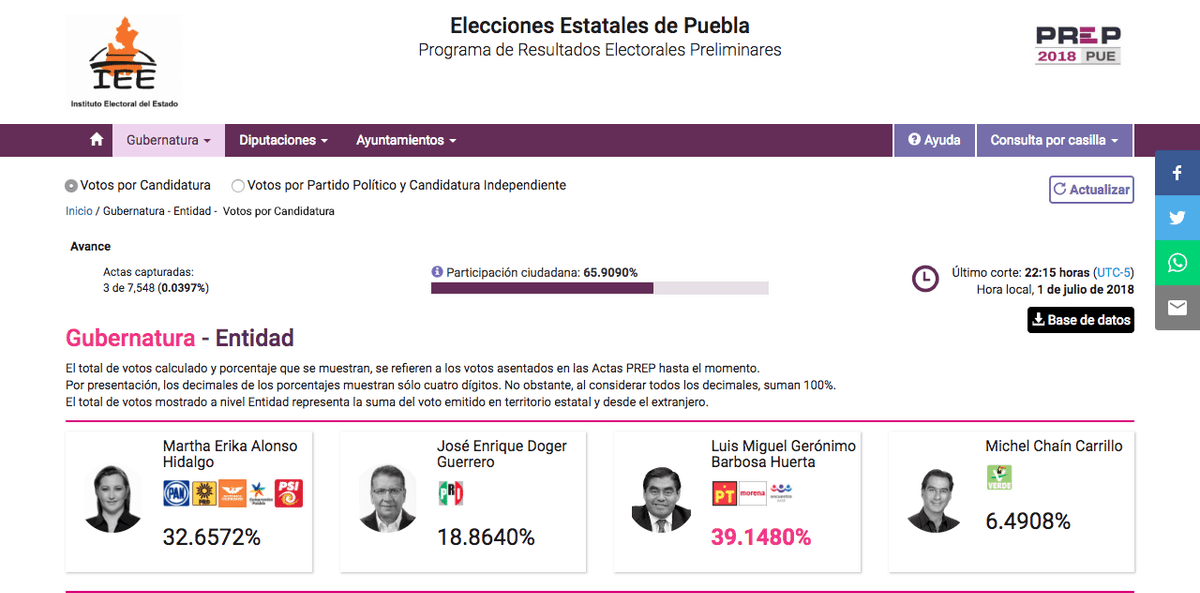Click the Ayuda menu item
Viewport: 1200px width, 593px height.
tap(933, 140)
